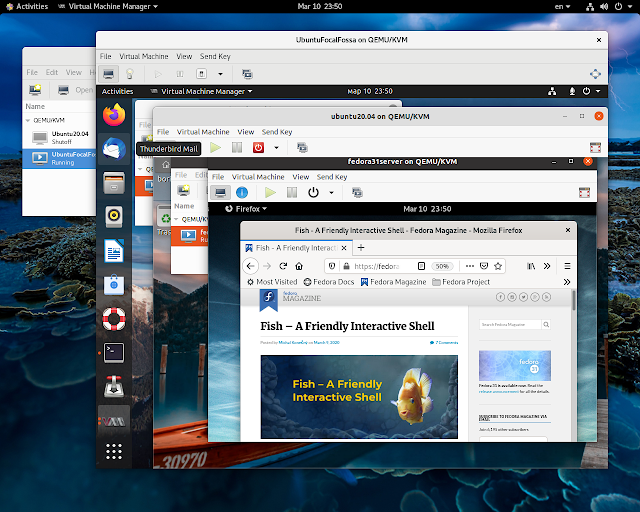The width and height of the screenshot is (640, 512).
Task: Save page to Pocket
Action: pyautogui.click(x=484, y=266)
